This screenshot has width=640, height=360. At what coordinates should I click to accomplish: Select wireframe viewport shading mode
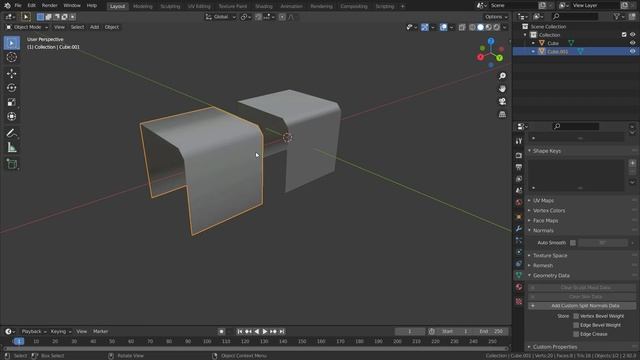tap(472, 27)
